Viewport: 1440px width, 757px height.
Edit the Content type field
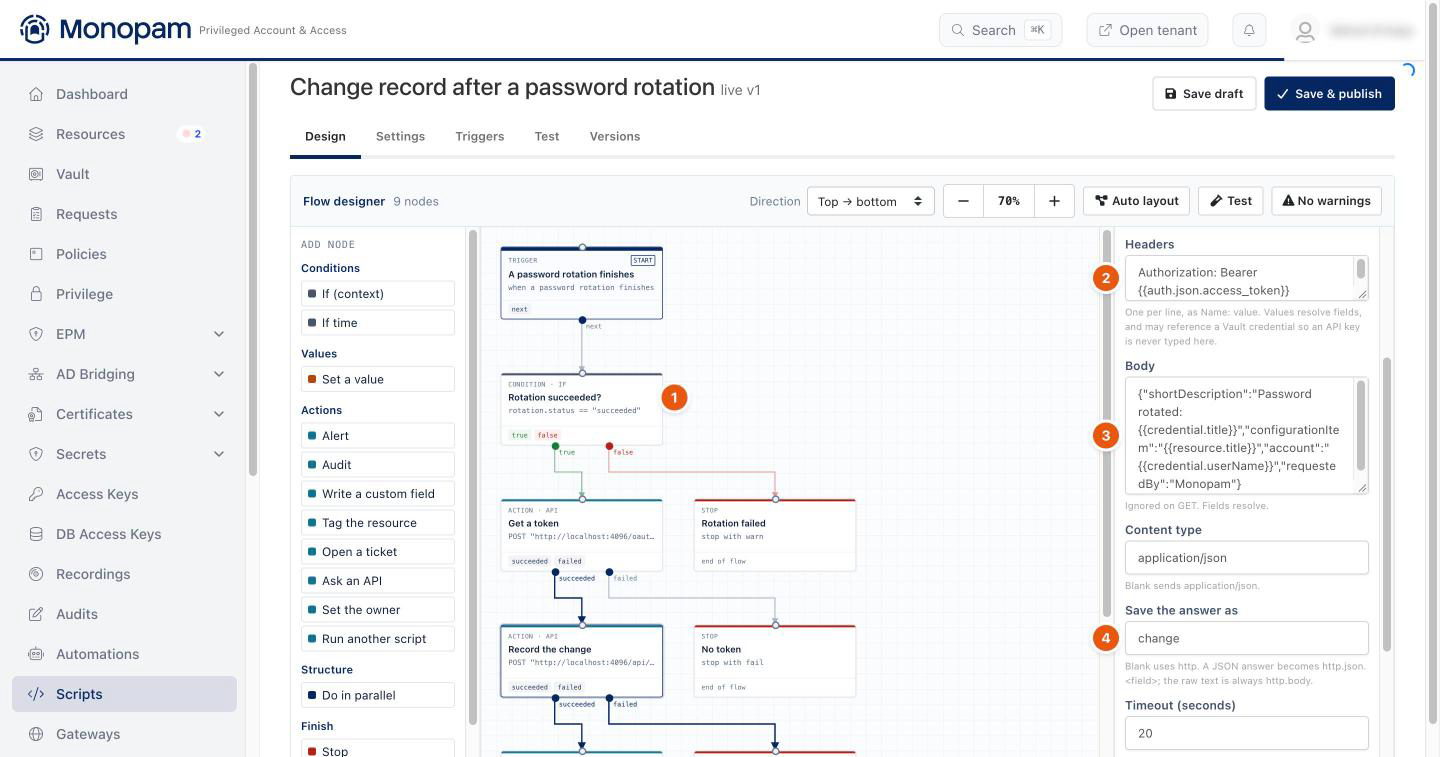pos(1246,558)
